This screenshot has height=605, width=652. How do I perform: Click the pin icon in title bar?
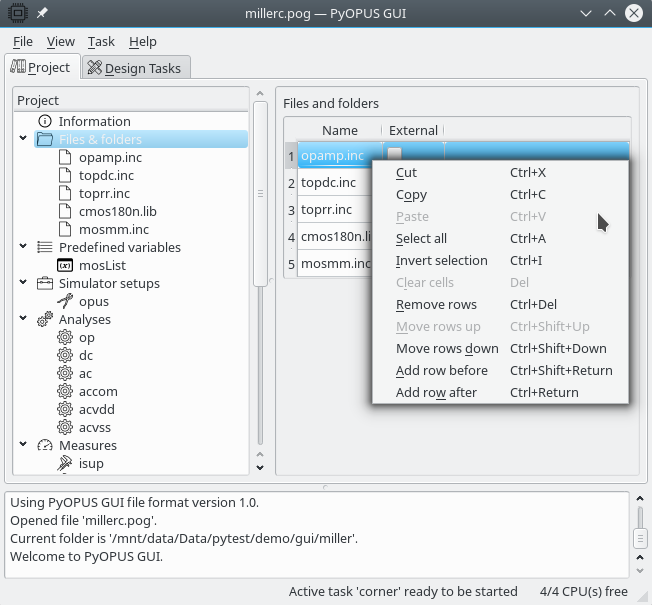pos(43,13)
